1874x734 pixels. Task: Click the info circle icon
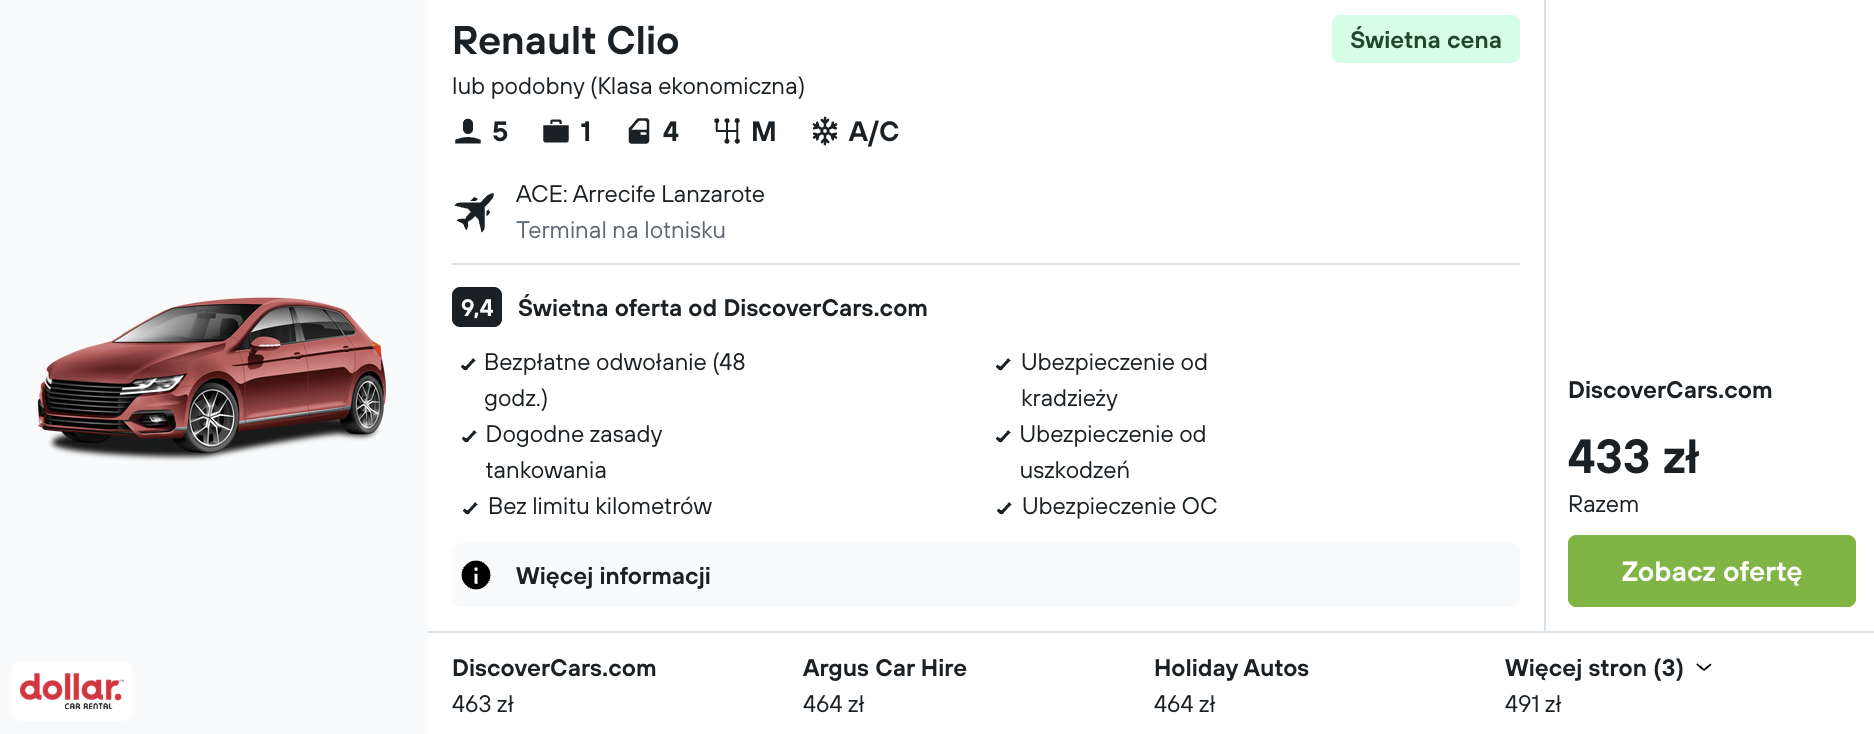click(476, 575)
